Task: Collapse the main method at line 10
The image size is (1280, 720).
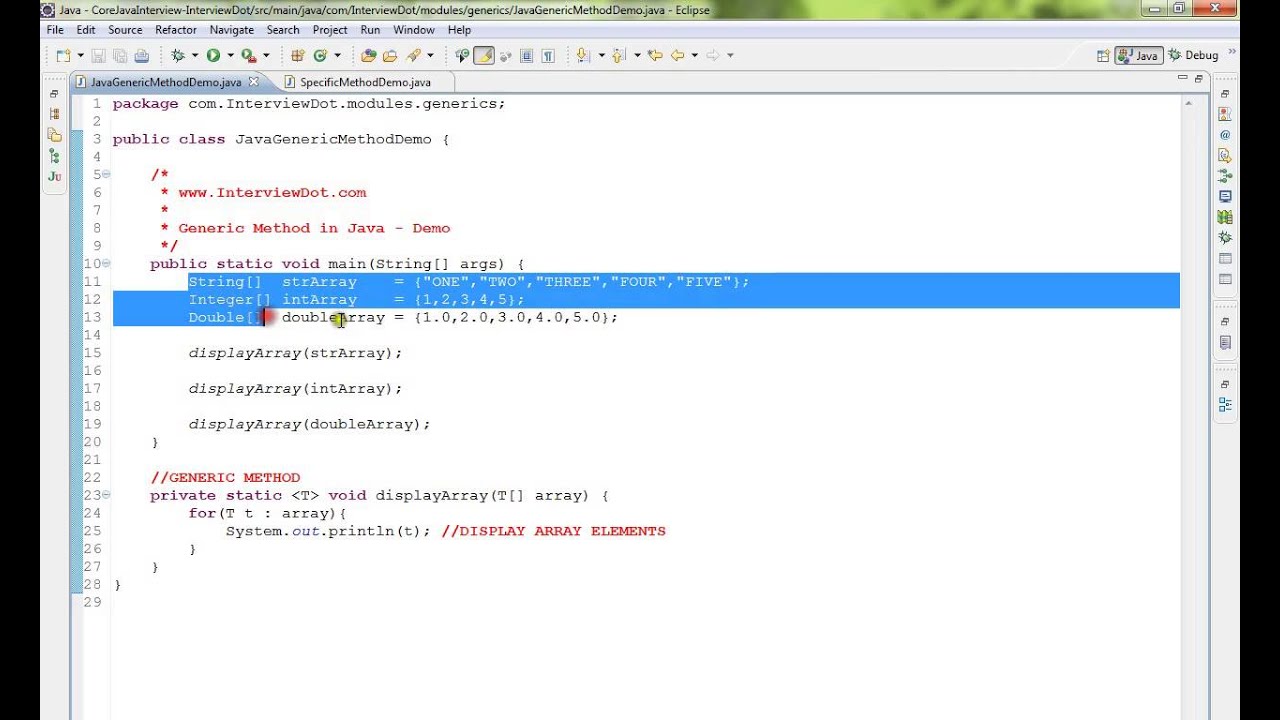Action: (x=106, y=264)
